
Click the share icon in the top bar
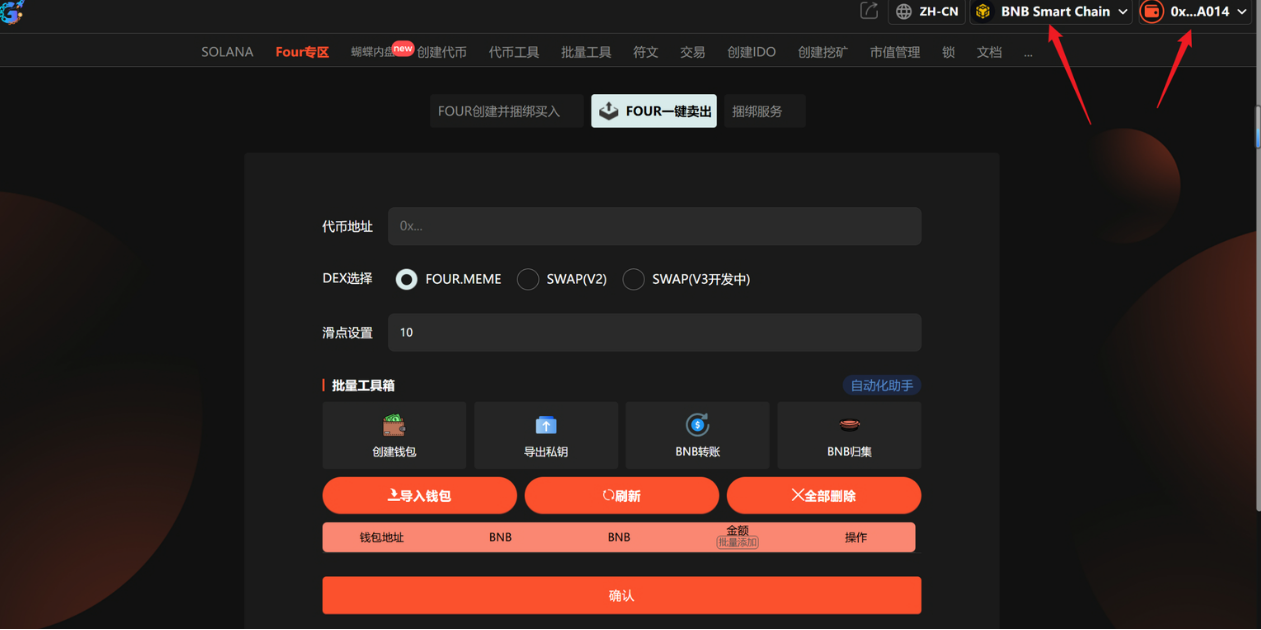point(869,11)
